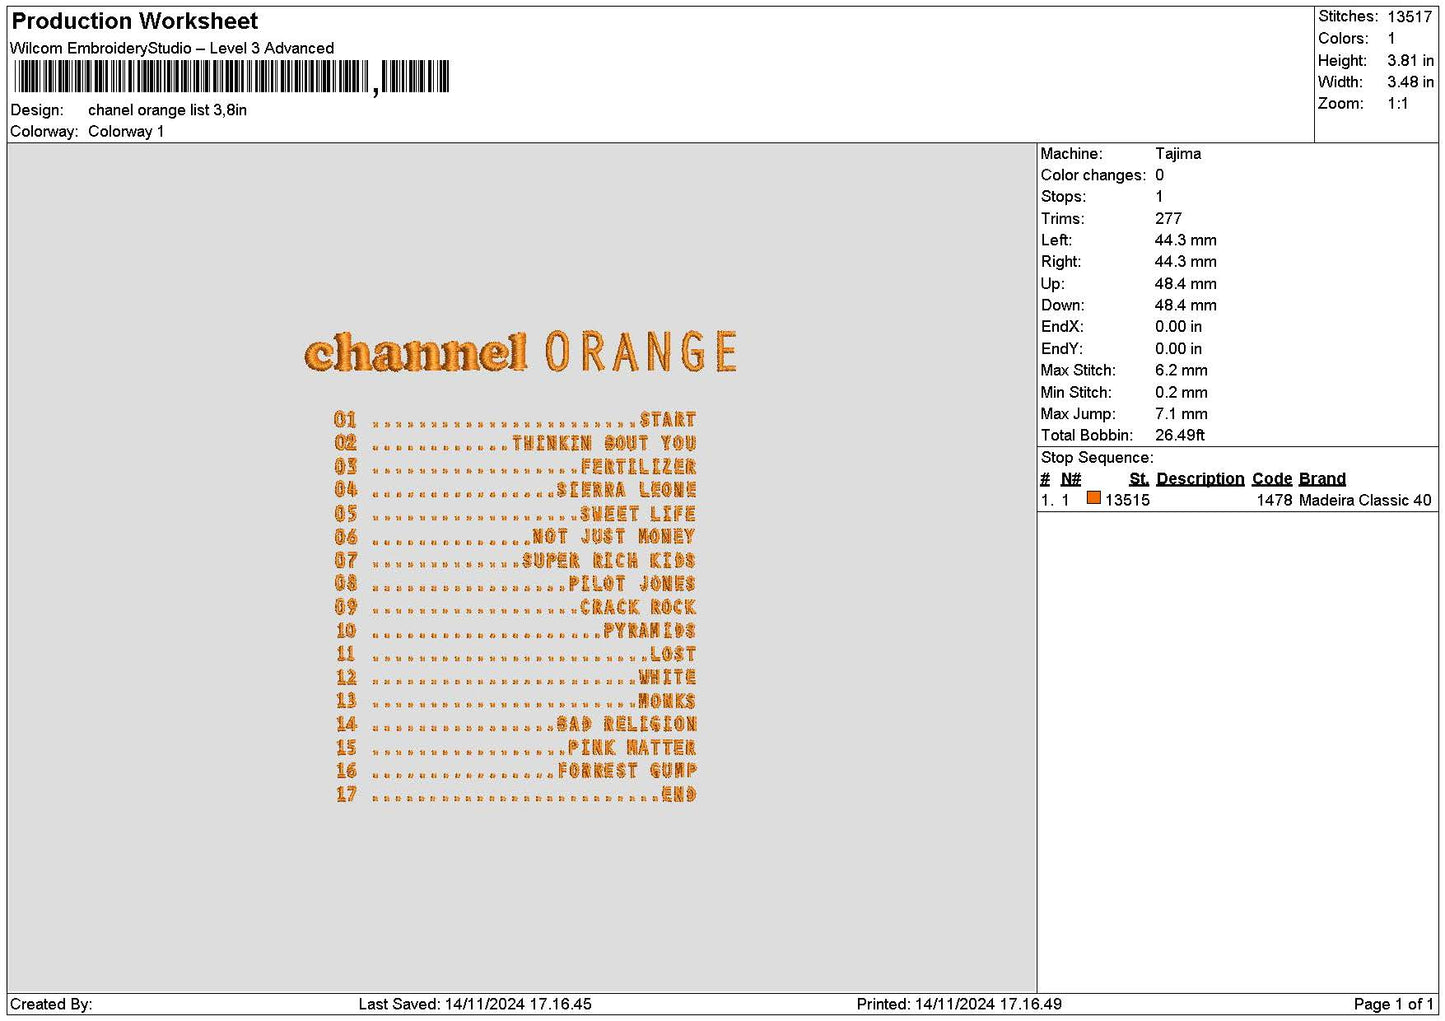Click the Width value 3.48 in
This screenshot has height=1021, width=1445.
pyautogui.click(x=1410, y=82)
